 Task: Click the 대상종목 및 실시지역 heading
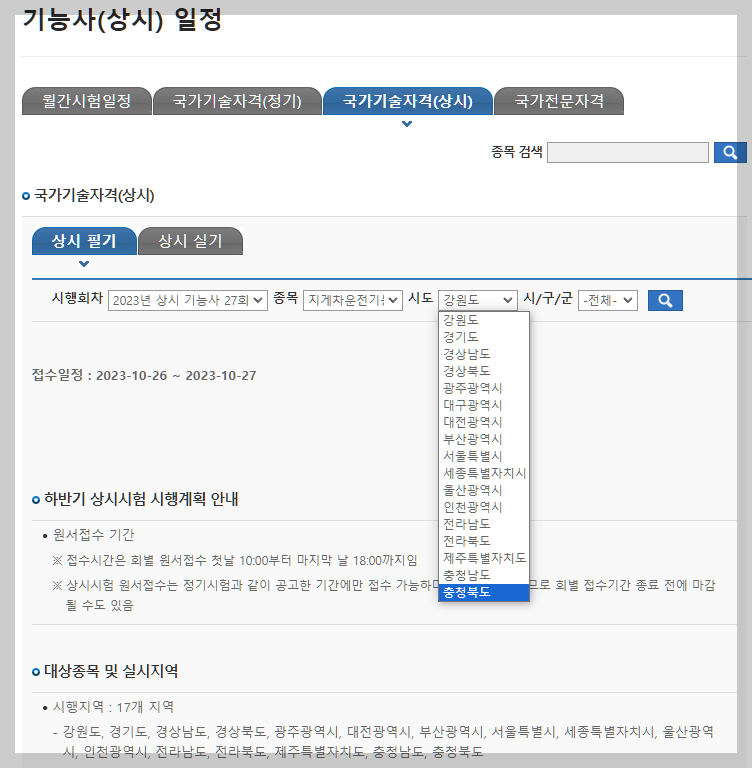[x=111, y=671]
